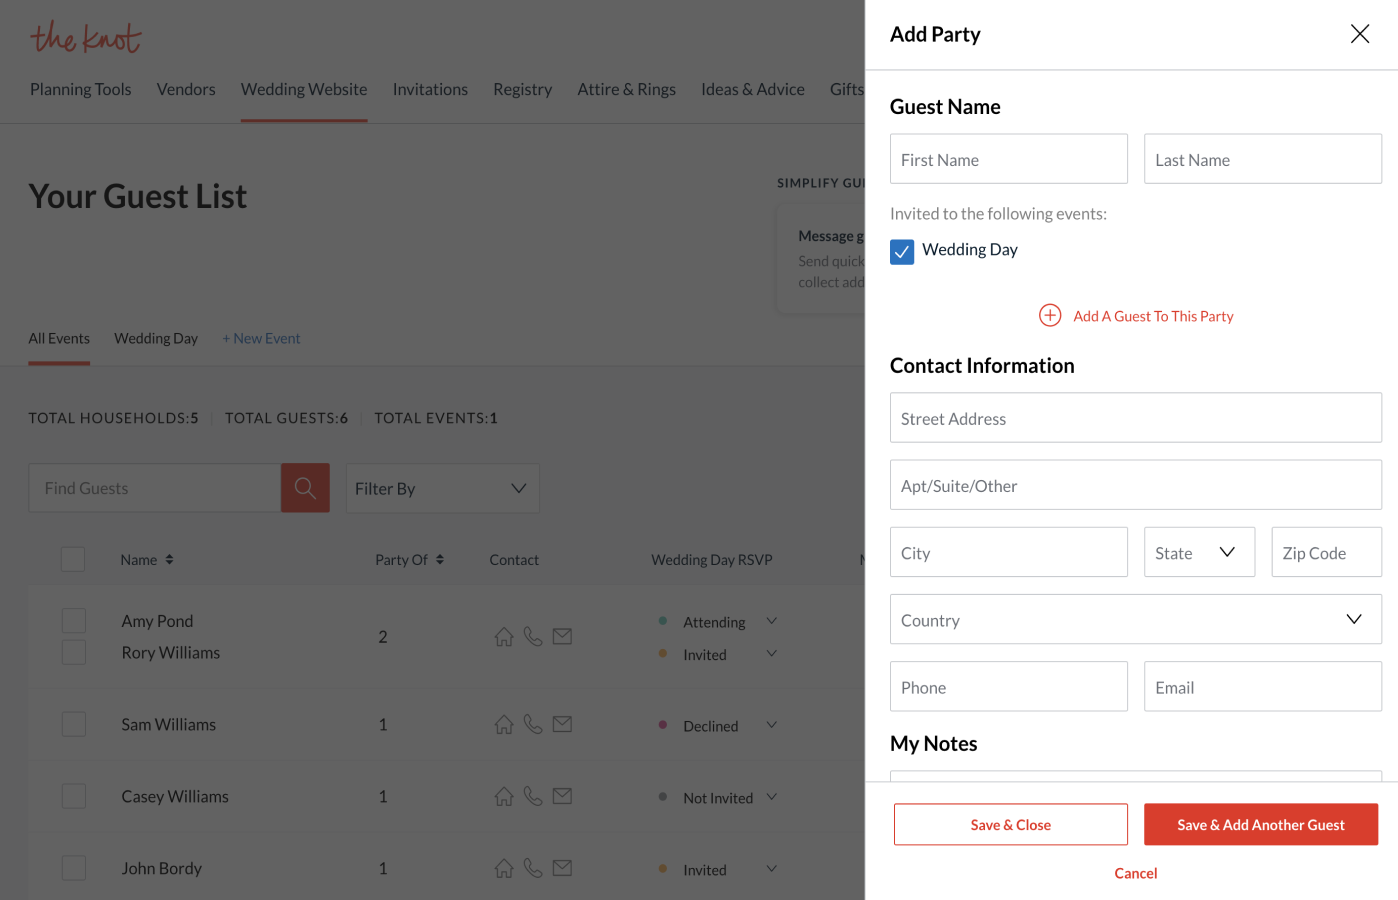
Task: Close the Add Party panel with X
Action: coord(1359,34)
